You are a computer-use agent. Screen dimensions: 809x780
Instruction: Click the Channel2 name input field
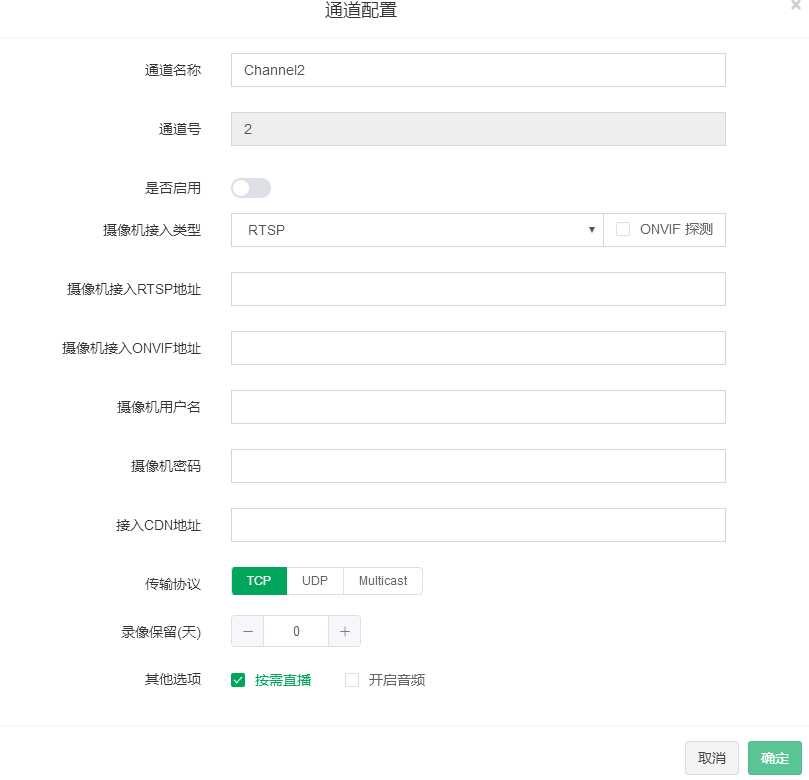(x=478, y=70)
